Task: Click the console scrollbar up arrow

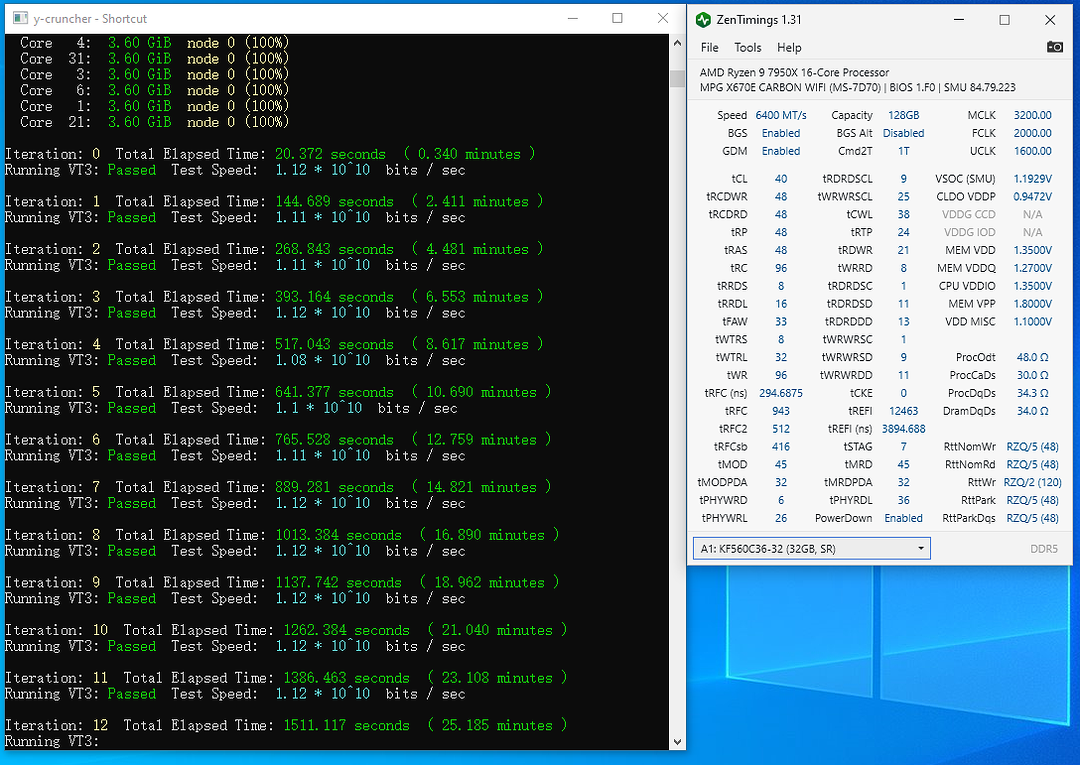Action: [677, 42]
